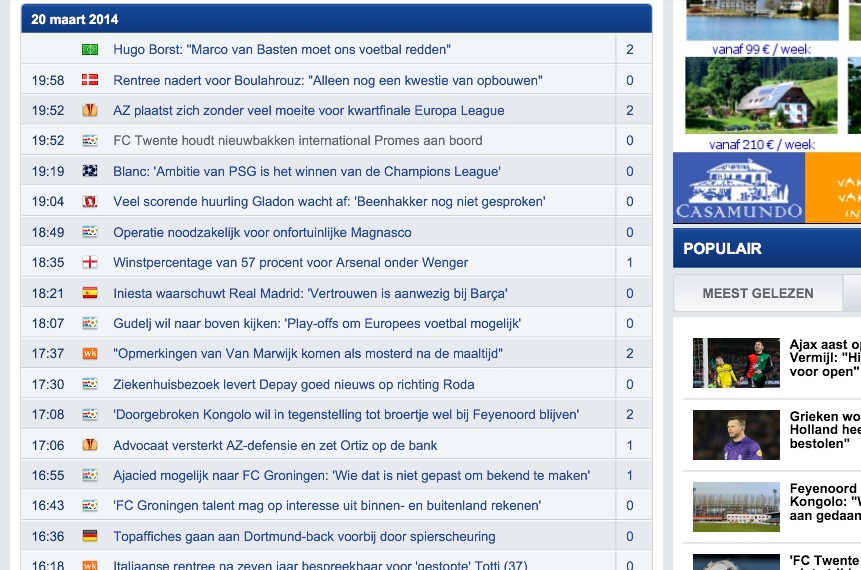Open the Hugo Borst article about Van Basten

tap(282, 49)
